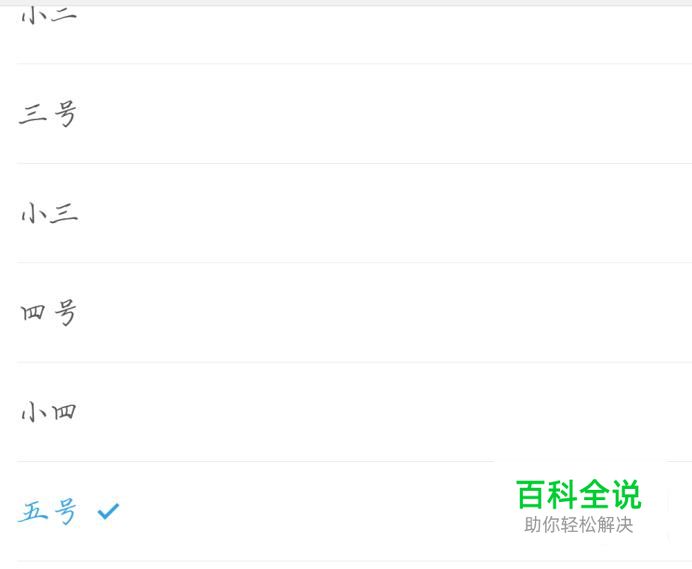Pick the 四号 font size entry
Screen dimensions: 692x569
click(49, 313)
